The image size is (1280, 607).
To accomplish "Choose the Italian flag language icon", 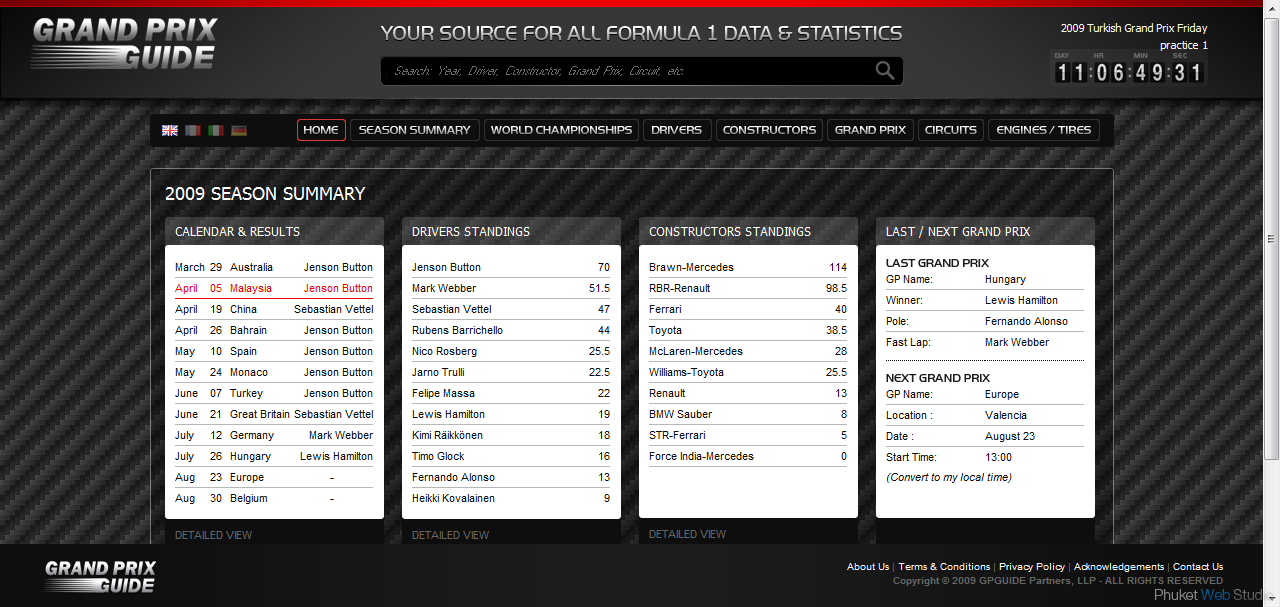I will coord(216,130).
